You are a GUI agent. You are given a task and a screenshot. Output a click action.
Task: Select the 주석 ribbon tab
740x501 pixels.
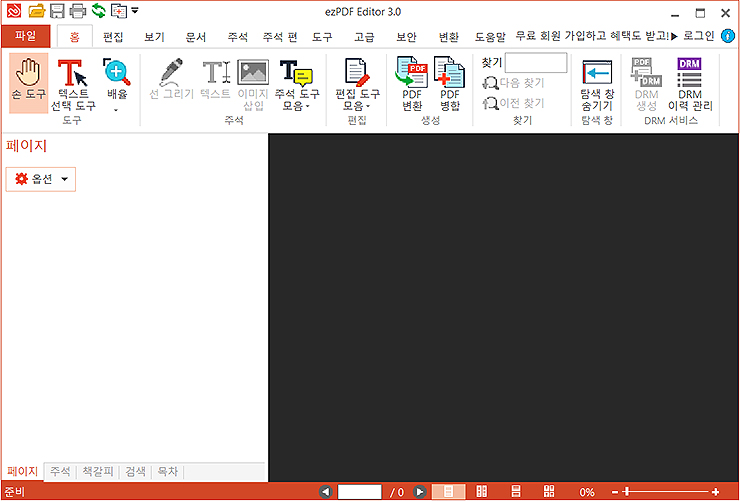[237, 37]
